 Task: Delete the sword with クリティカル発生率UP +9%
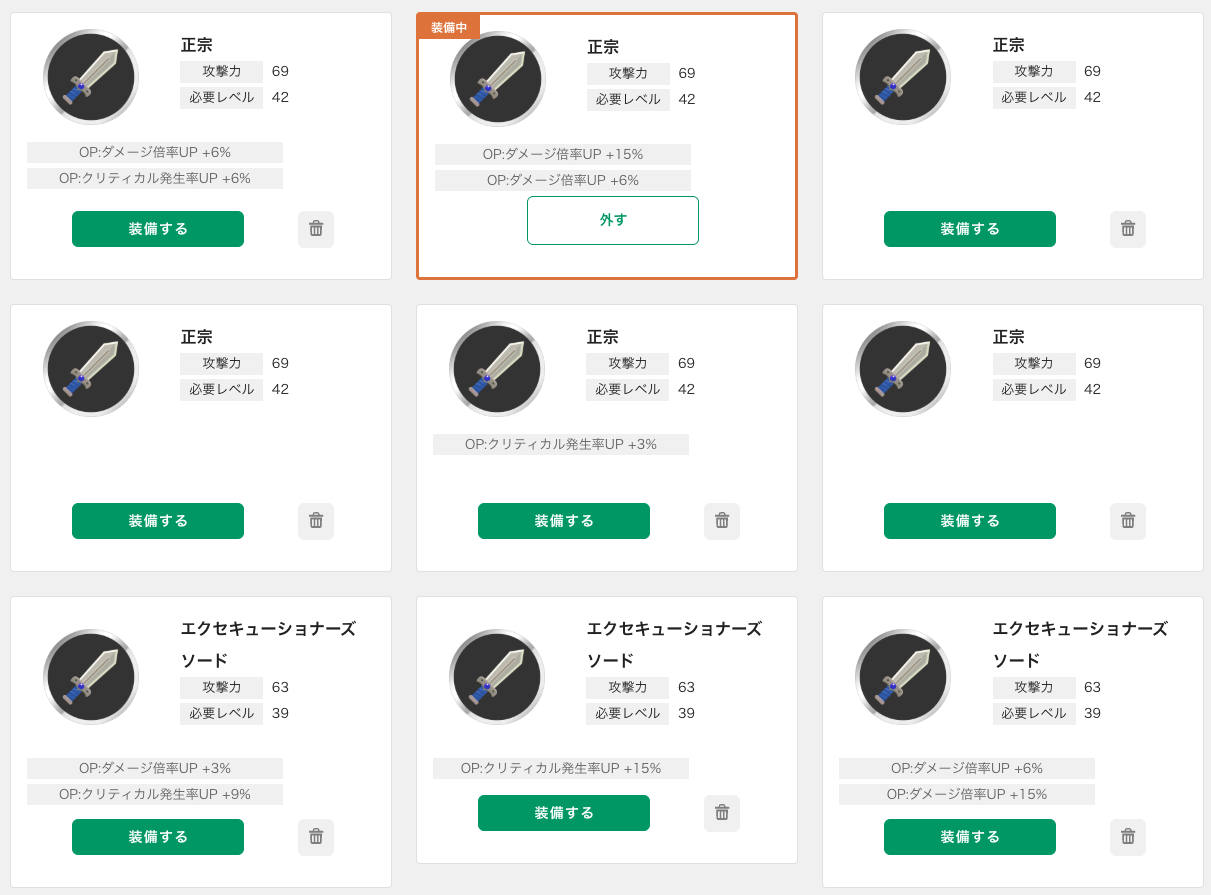pyautogui.click(x=316, y=837)
